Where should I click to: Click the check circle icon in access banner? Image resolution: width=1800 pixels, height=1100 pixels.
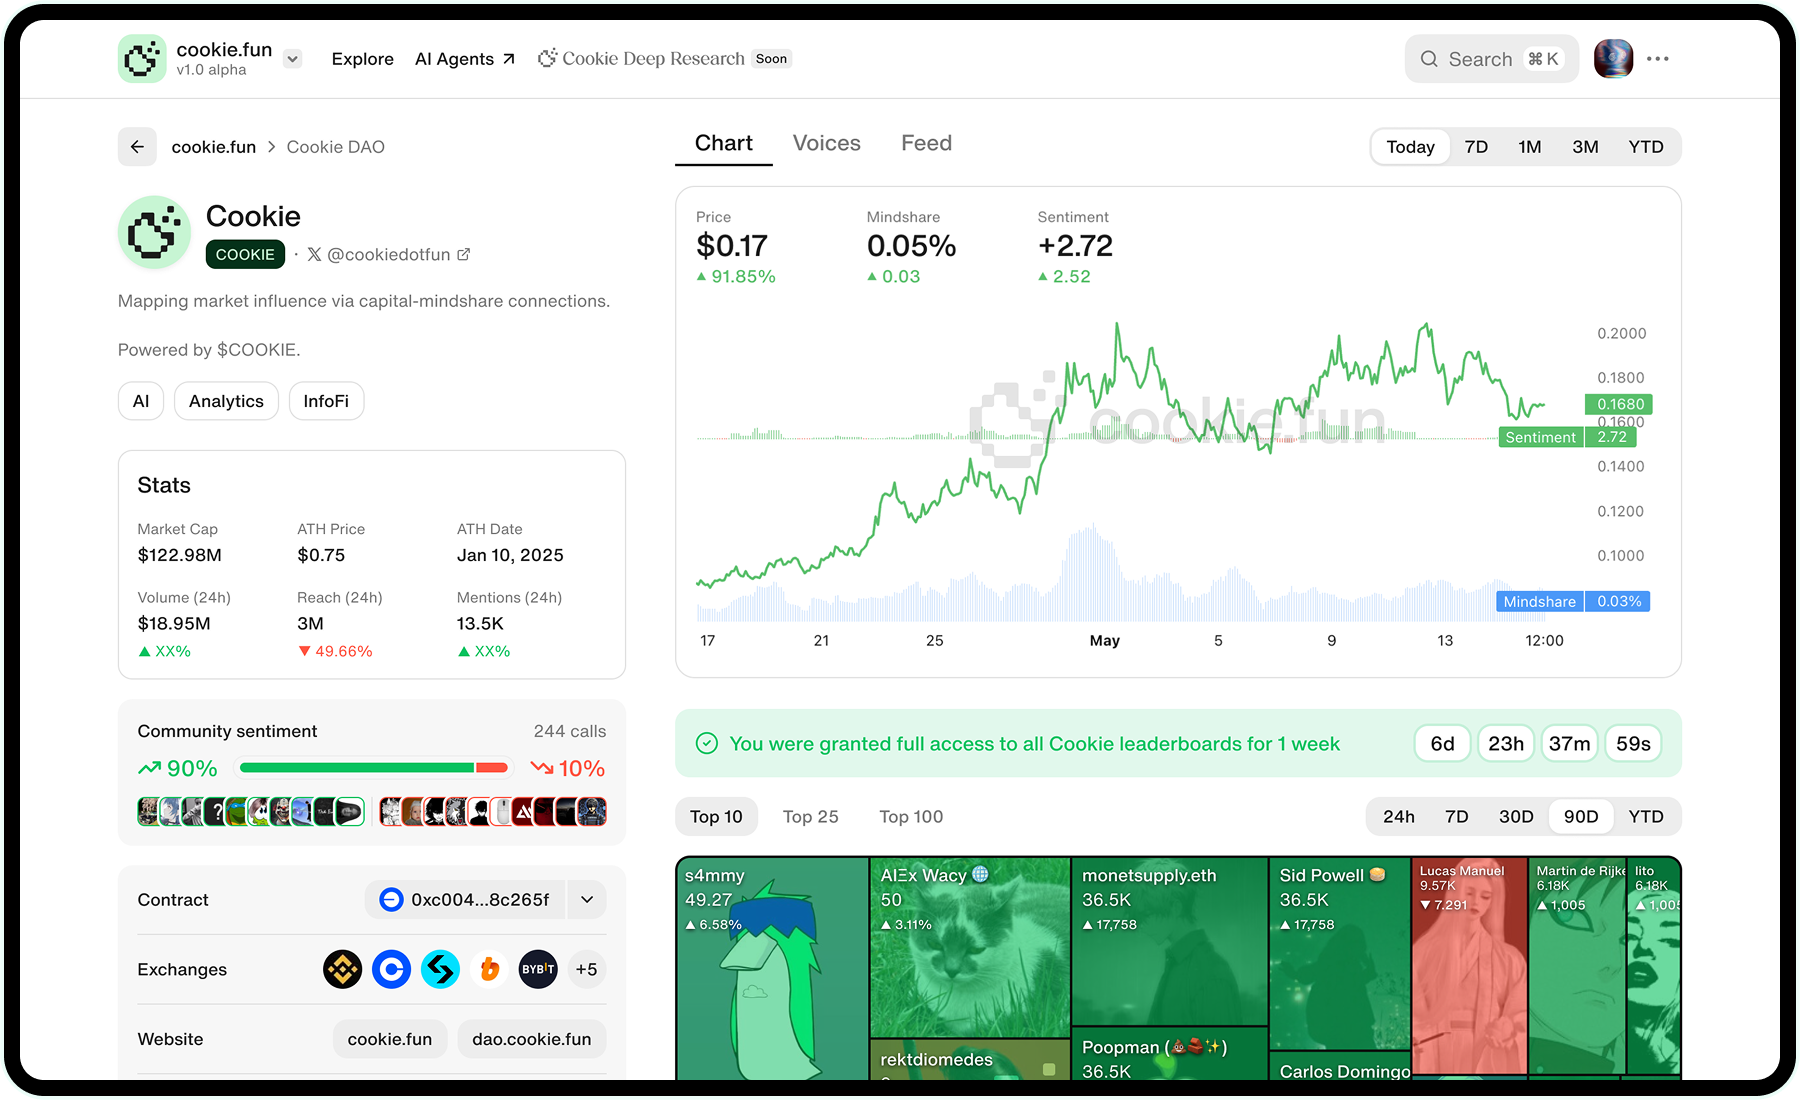pos(707,743)
